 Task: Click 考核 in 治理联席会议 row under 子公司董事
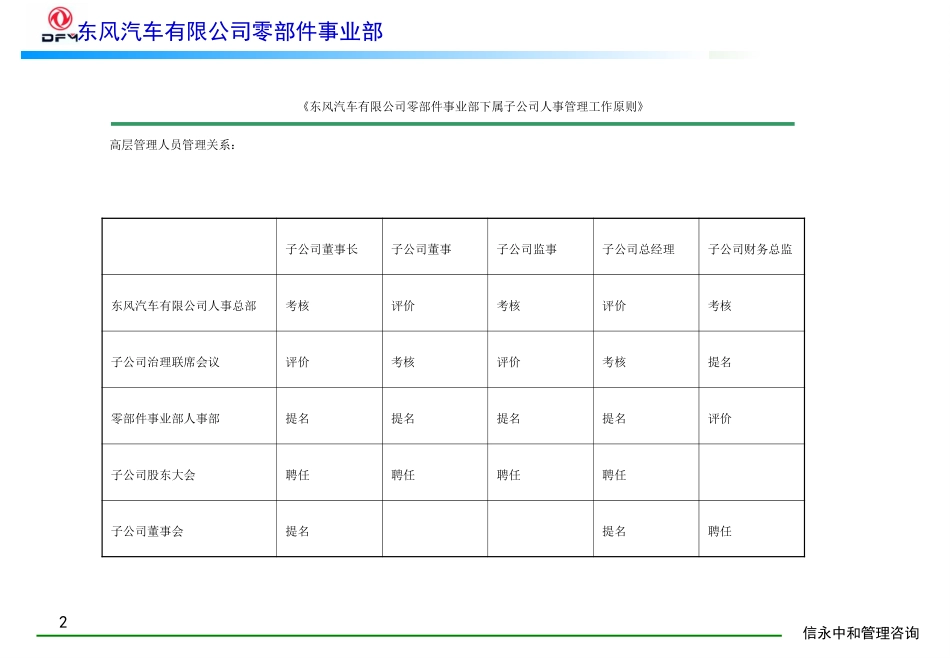coord(403,362)
